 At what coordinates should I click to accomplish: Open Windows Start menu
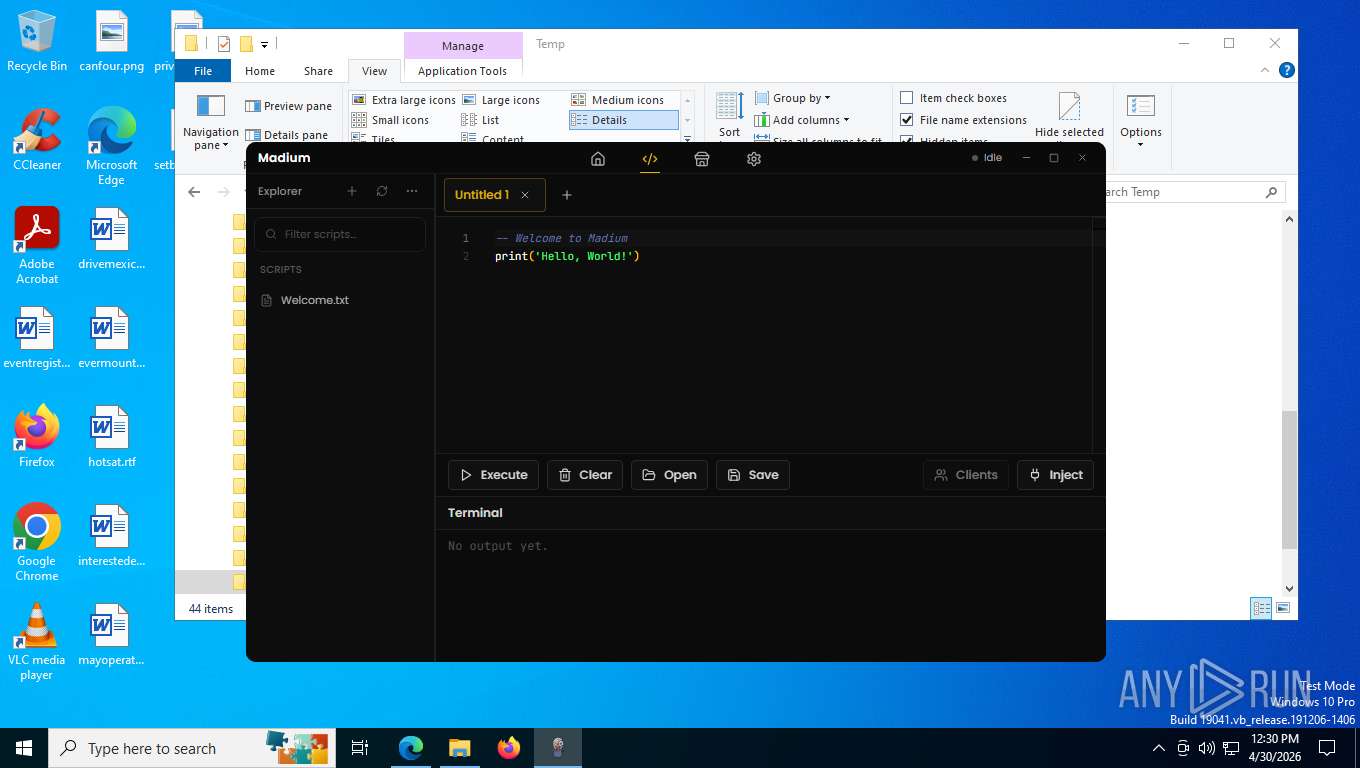pos(24,748)
